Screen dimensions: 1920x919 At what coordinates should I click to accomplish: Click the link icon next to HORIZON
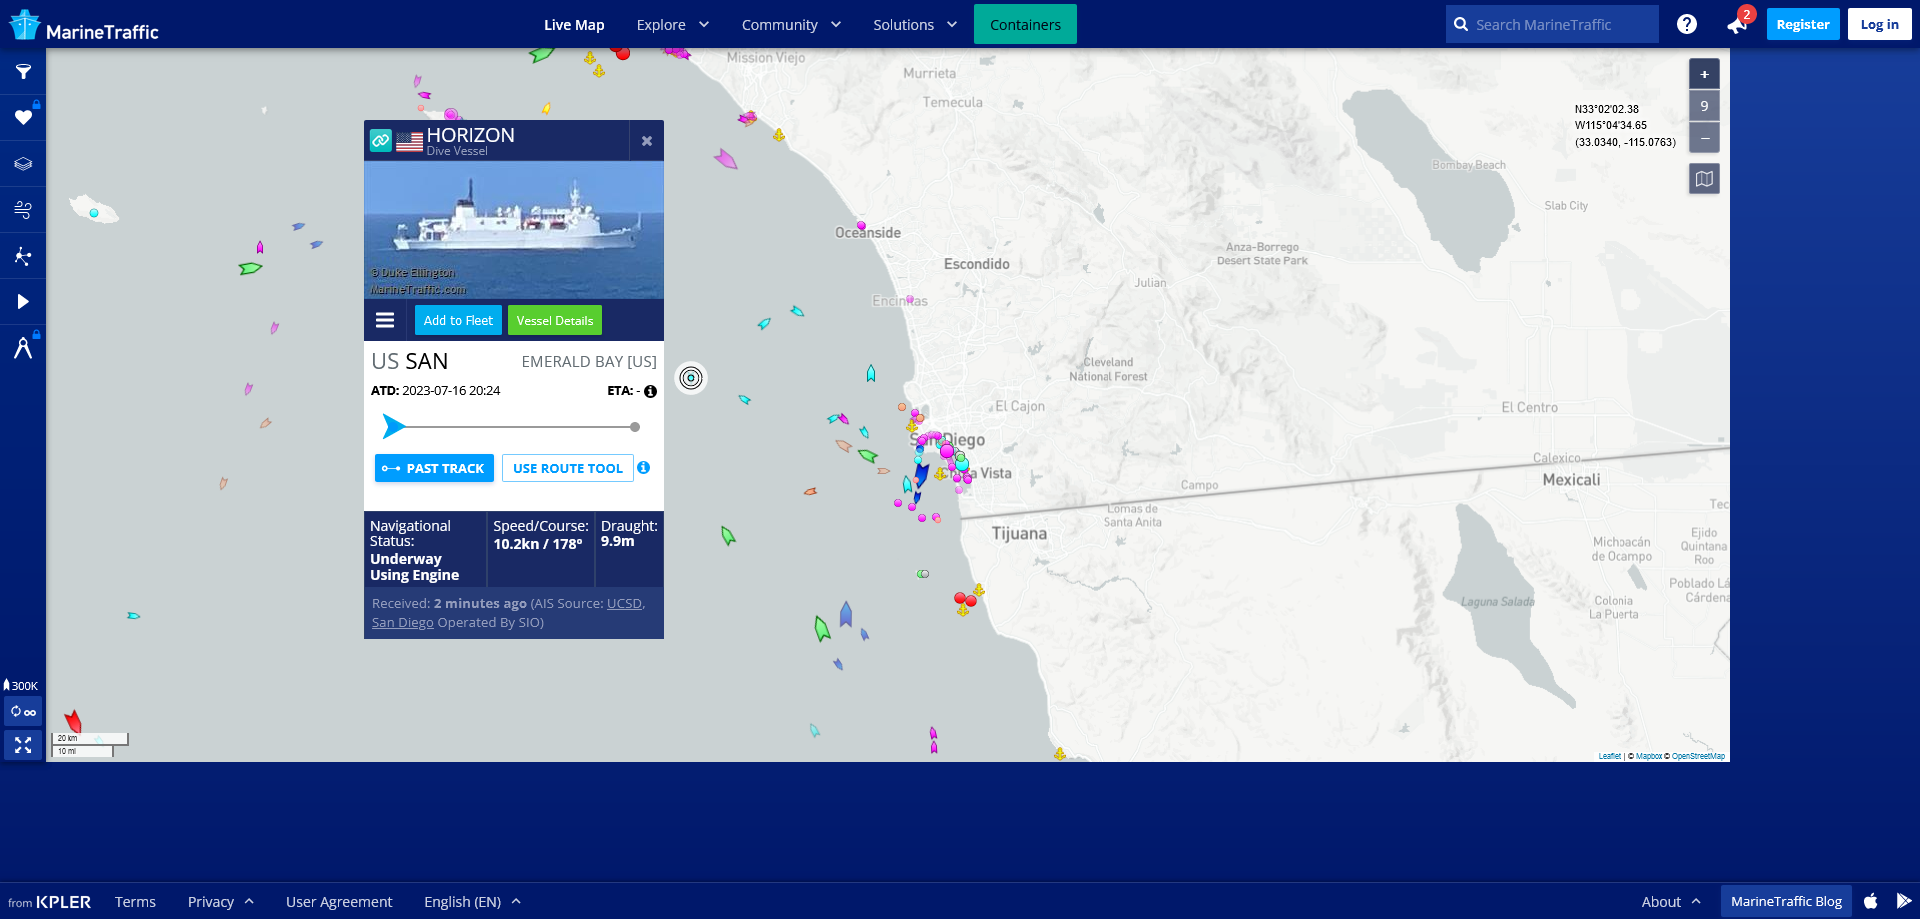pyautogui.click(x=381, y=141)
